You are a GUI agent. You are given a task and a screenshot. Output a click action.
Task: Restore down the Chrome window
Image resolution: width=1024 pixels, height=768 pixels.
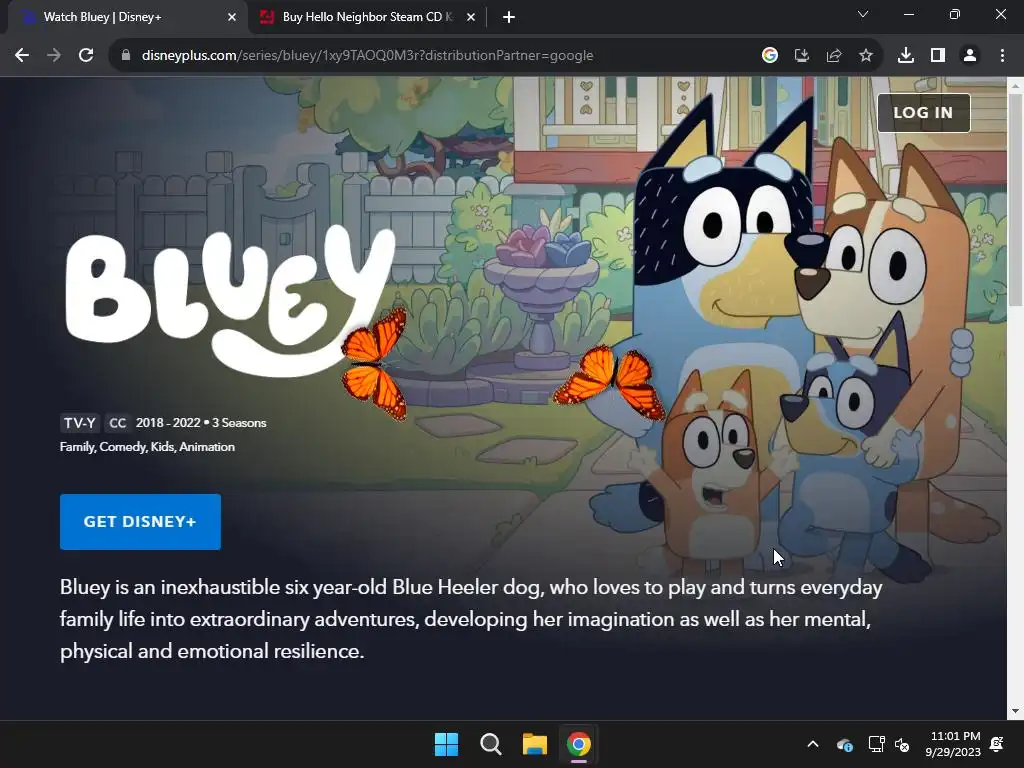(x=954, y=14)
